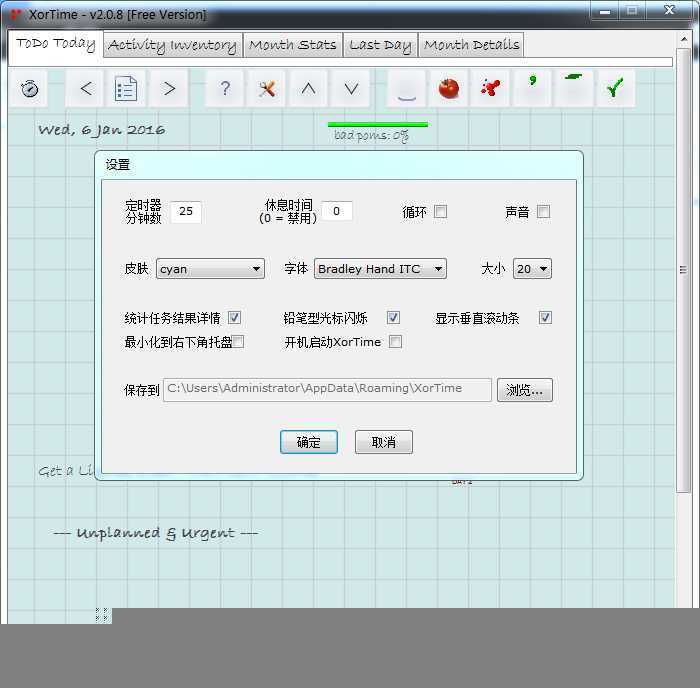Screen dimensions: 700x688
Task: Mark a pomodoro with the tomato icon
Action: pyautogui.click(x=448, y=88)
